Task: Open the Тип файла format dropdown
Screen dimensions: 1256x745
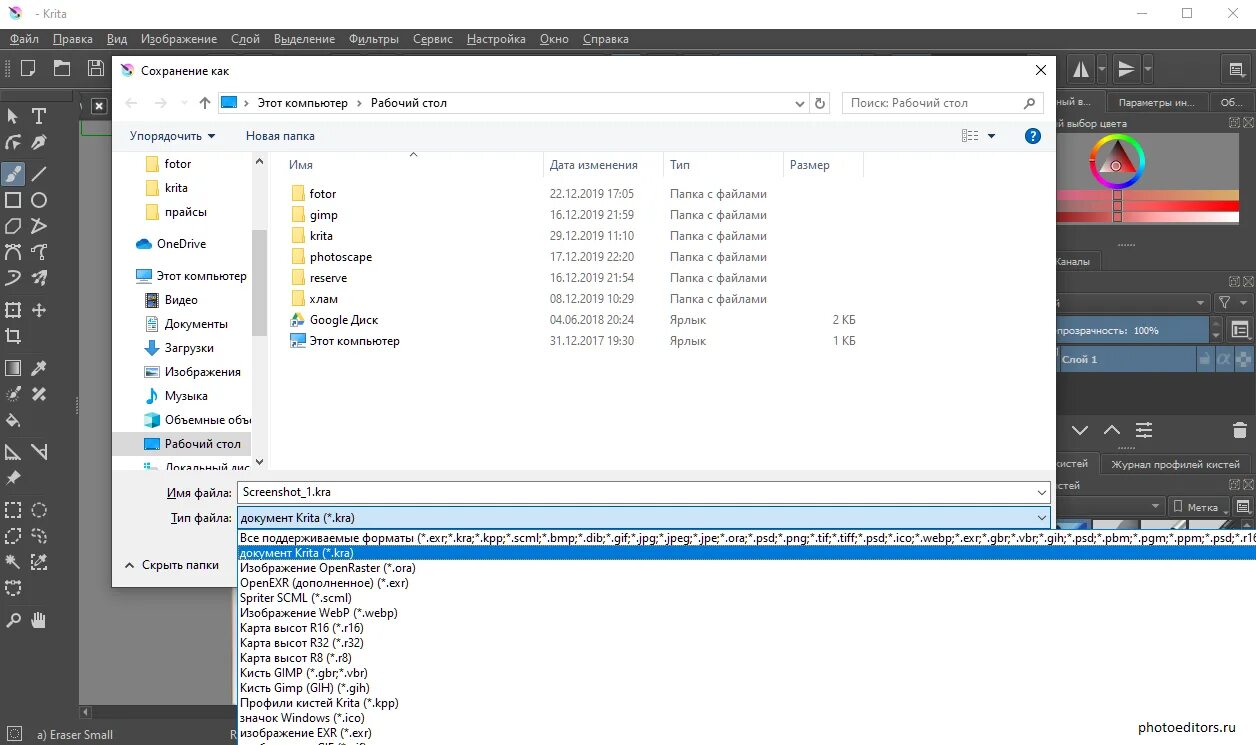Action: [644, 518]
